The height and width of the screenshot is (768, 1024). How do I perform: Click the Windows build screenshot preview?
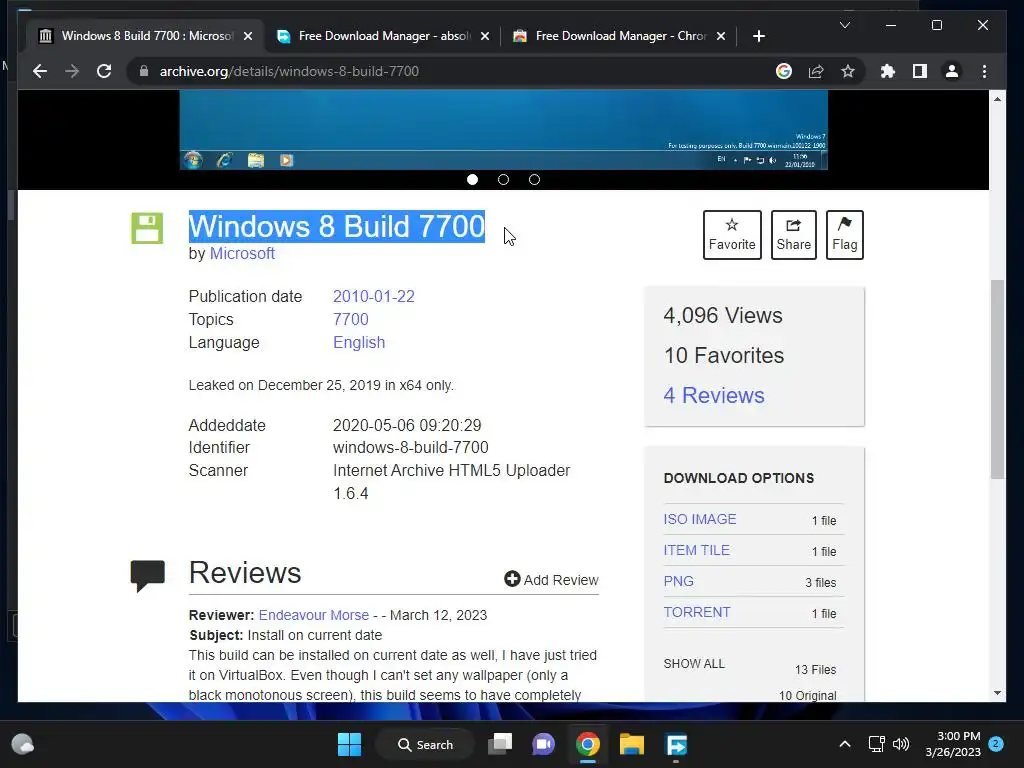[x=504, y=130]
